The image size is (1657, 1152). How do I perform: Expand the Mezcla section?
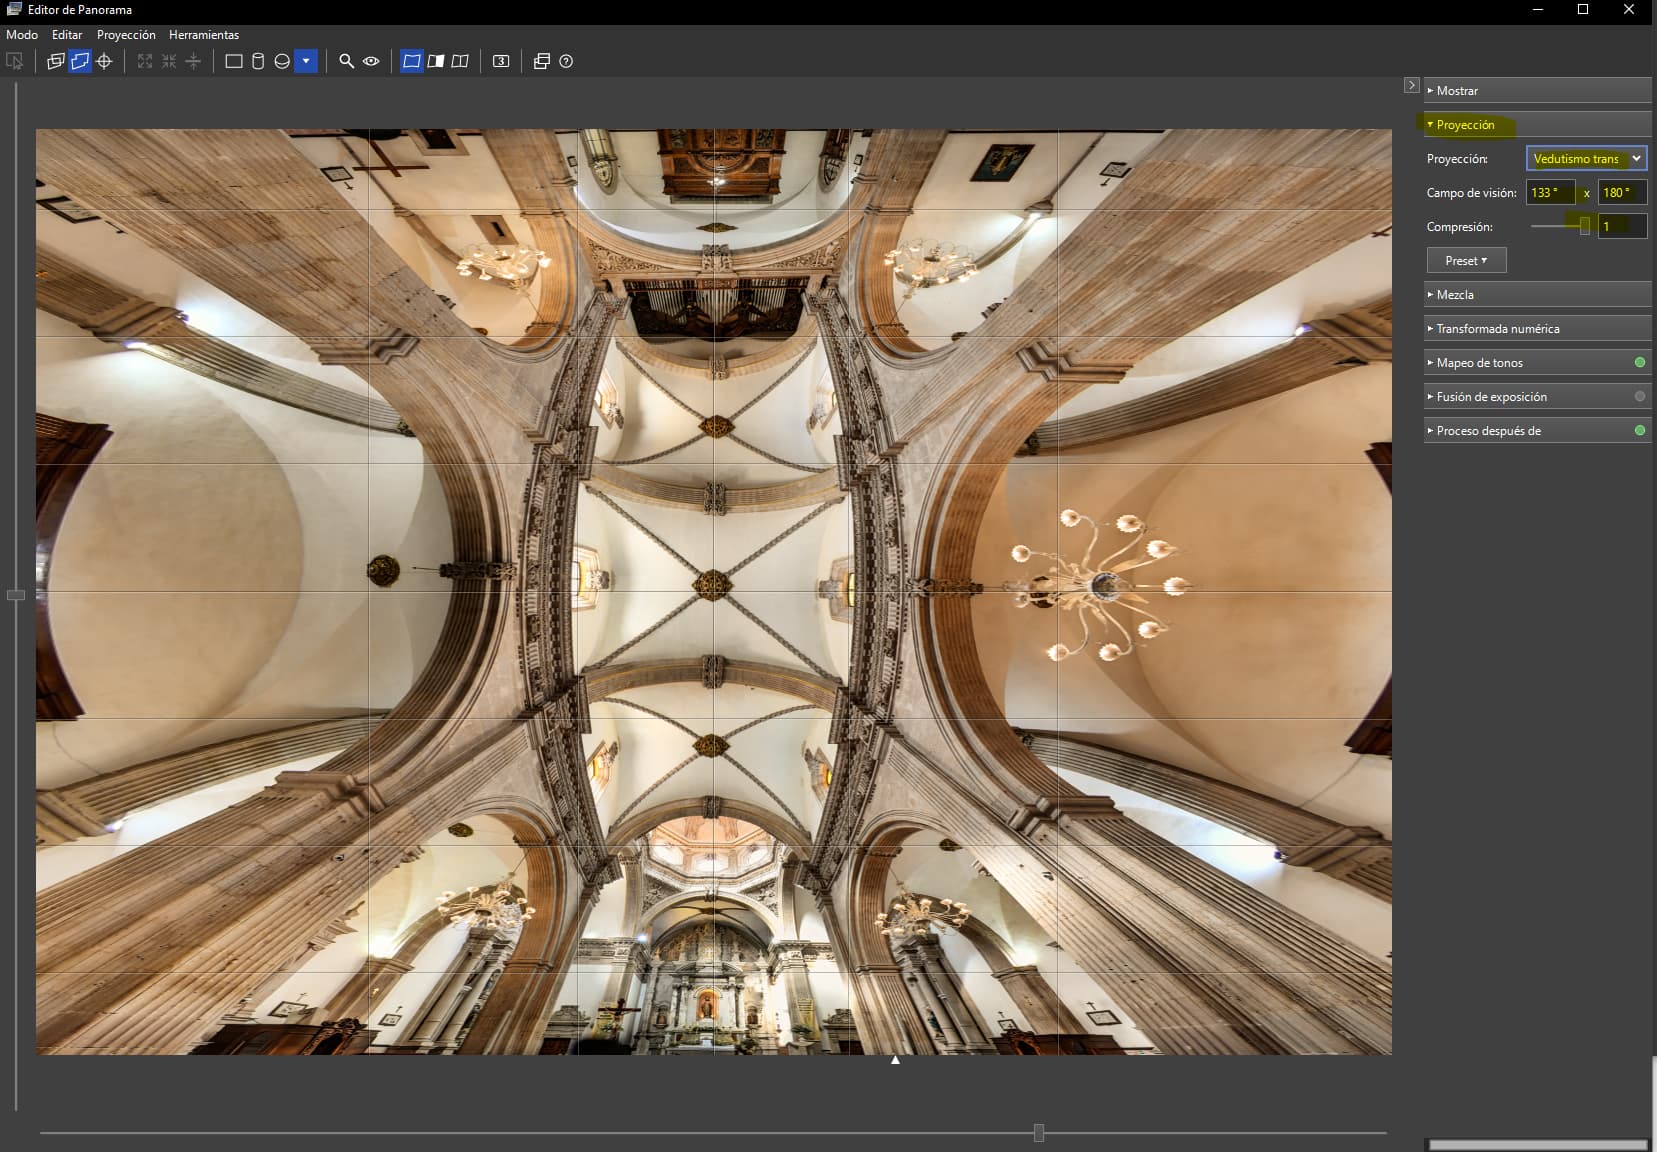(x=1537, y=294)
